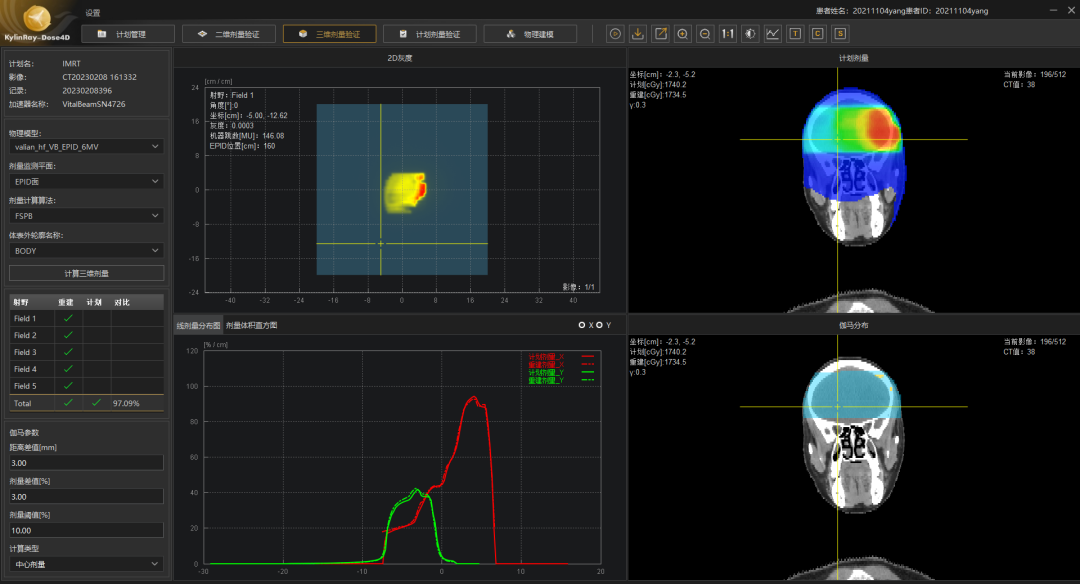Open the 剂量体积直方图 tab
This screenshot has height=584, width=1080.
pyautogui.click(x=252, y=325)
